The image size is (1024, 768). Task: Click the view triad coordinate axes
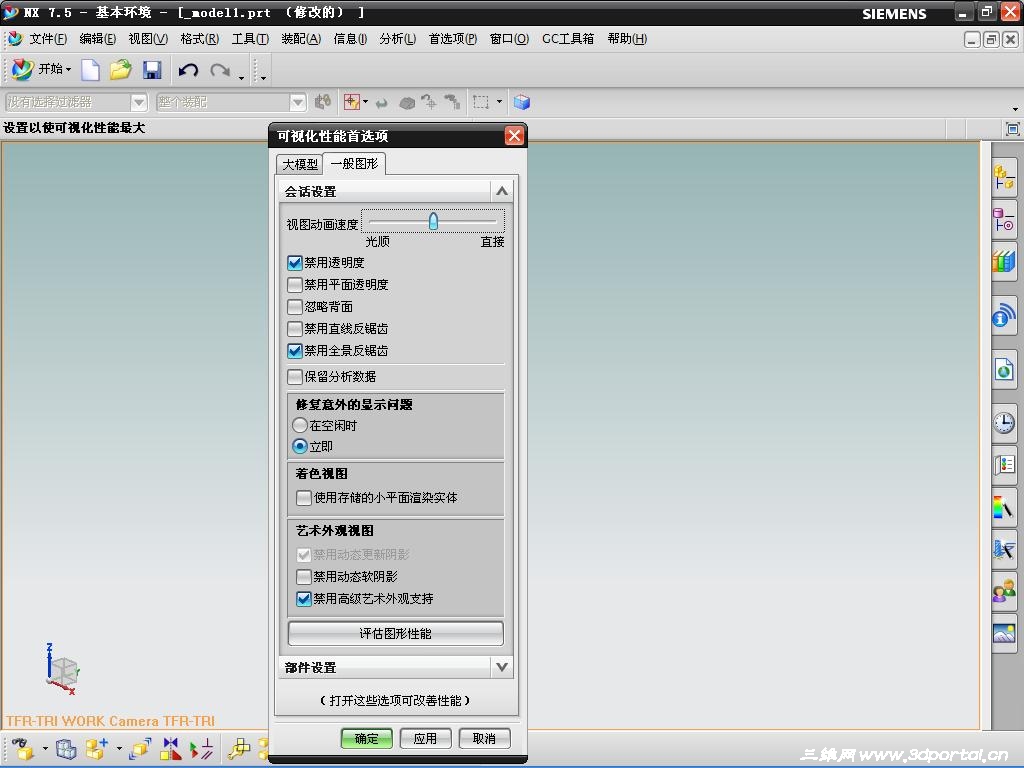pyautogui.click(x=61, y=669)
